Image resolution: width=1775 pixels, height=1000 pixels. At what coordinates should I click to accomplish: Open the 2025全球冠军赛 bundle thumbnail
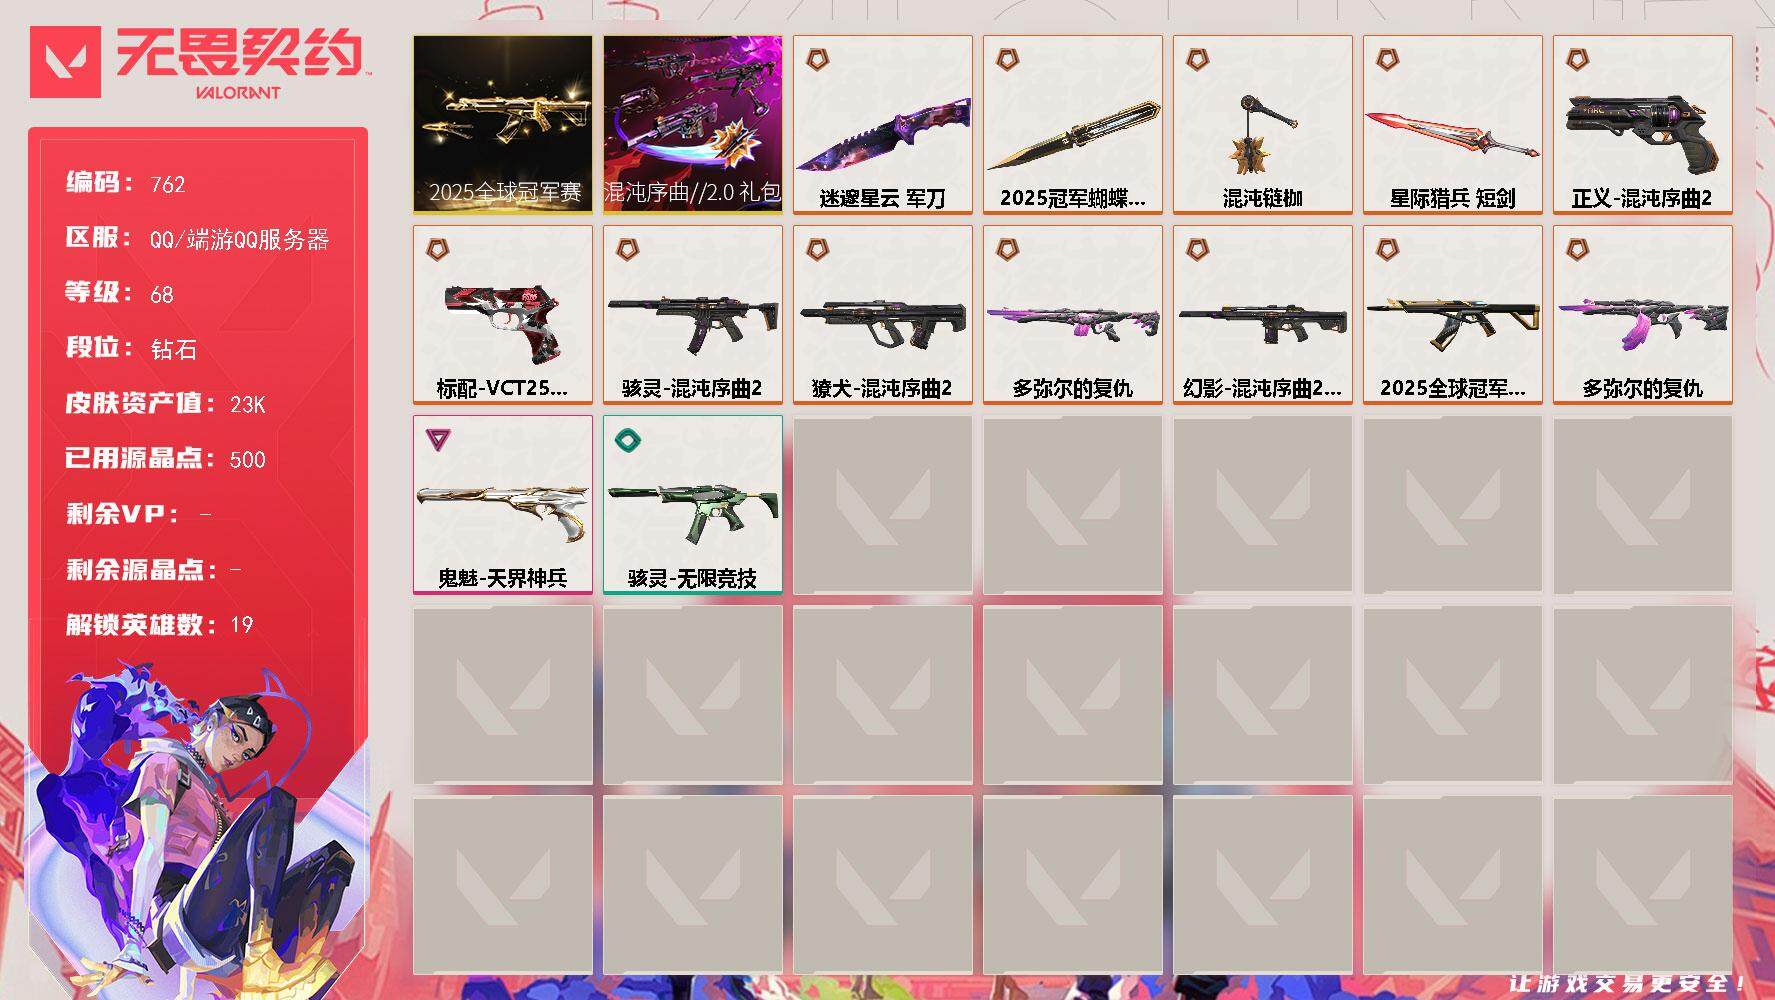(503, 124)
